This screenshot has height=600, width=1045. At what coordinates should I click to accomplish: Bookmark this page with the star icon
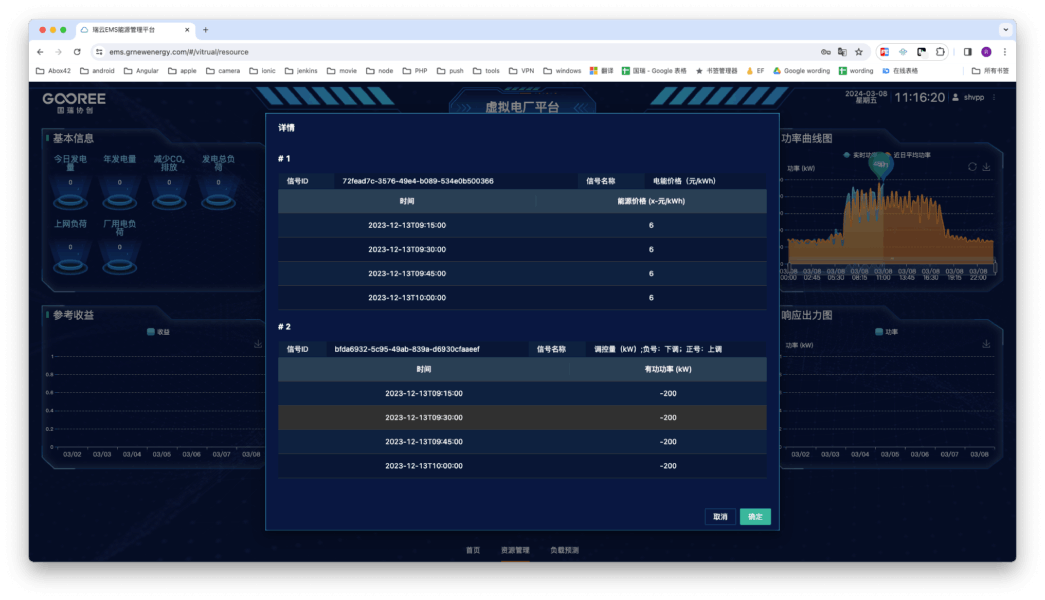point(858,52)
